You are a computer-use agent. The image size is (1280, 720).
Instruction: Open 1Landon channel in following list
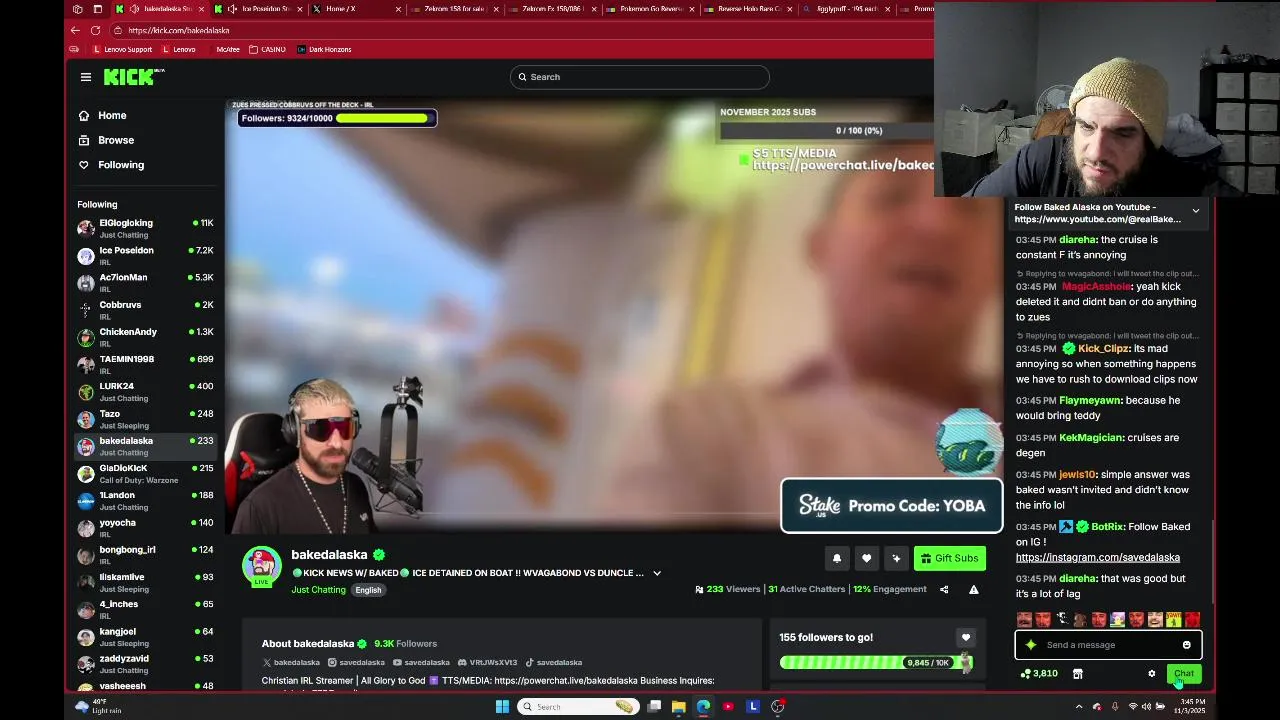pyautogui.click(x=146, y=500)
